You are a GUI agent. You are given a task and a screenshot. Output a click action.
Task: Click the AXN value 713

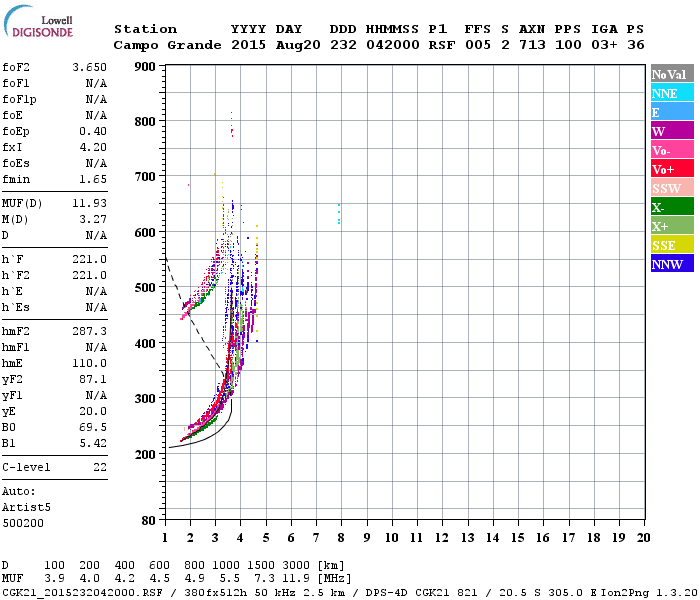click(532, 45)
